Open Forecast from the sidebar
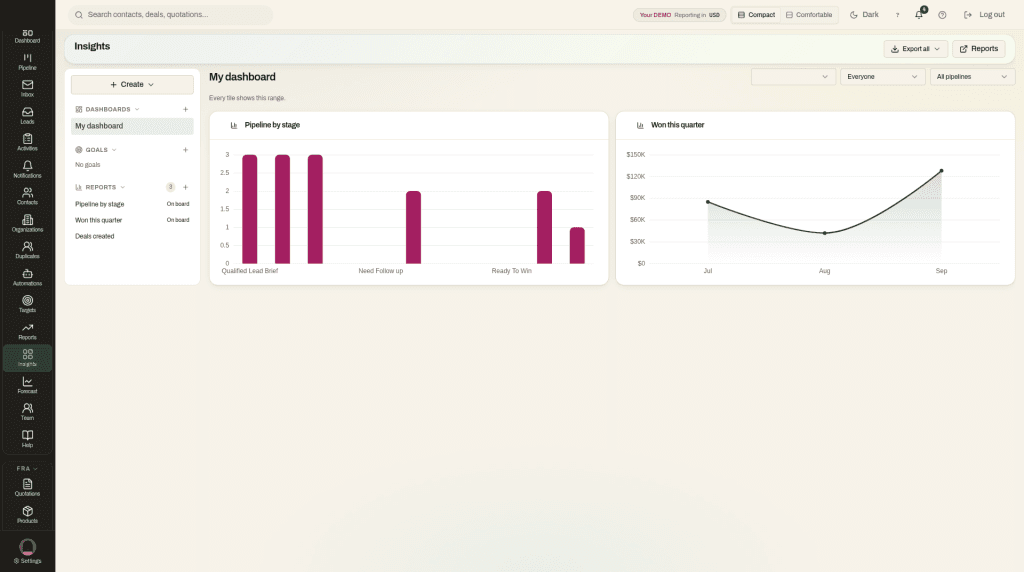1024x572 pixels. [x=27, y=385]
